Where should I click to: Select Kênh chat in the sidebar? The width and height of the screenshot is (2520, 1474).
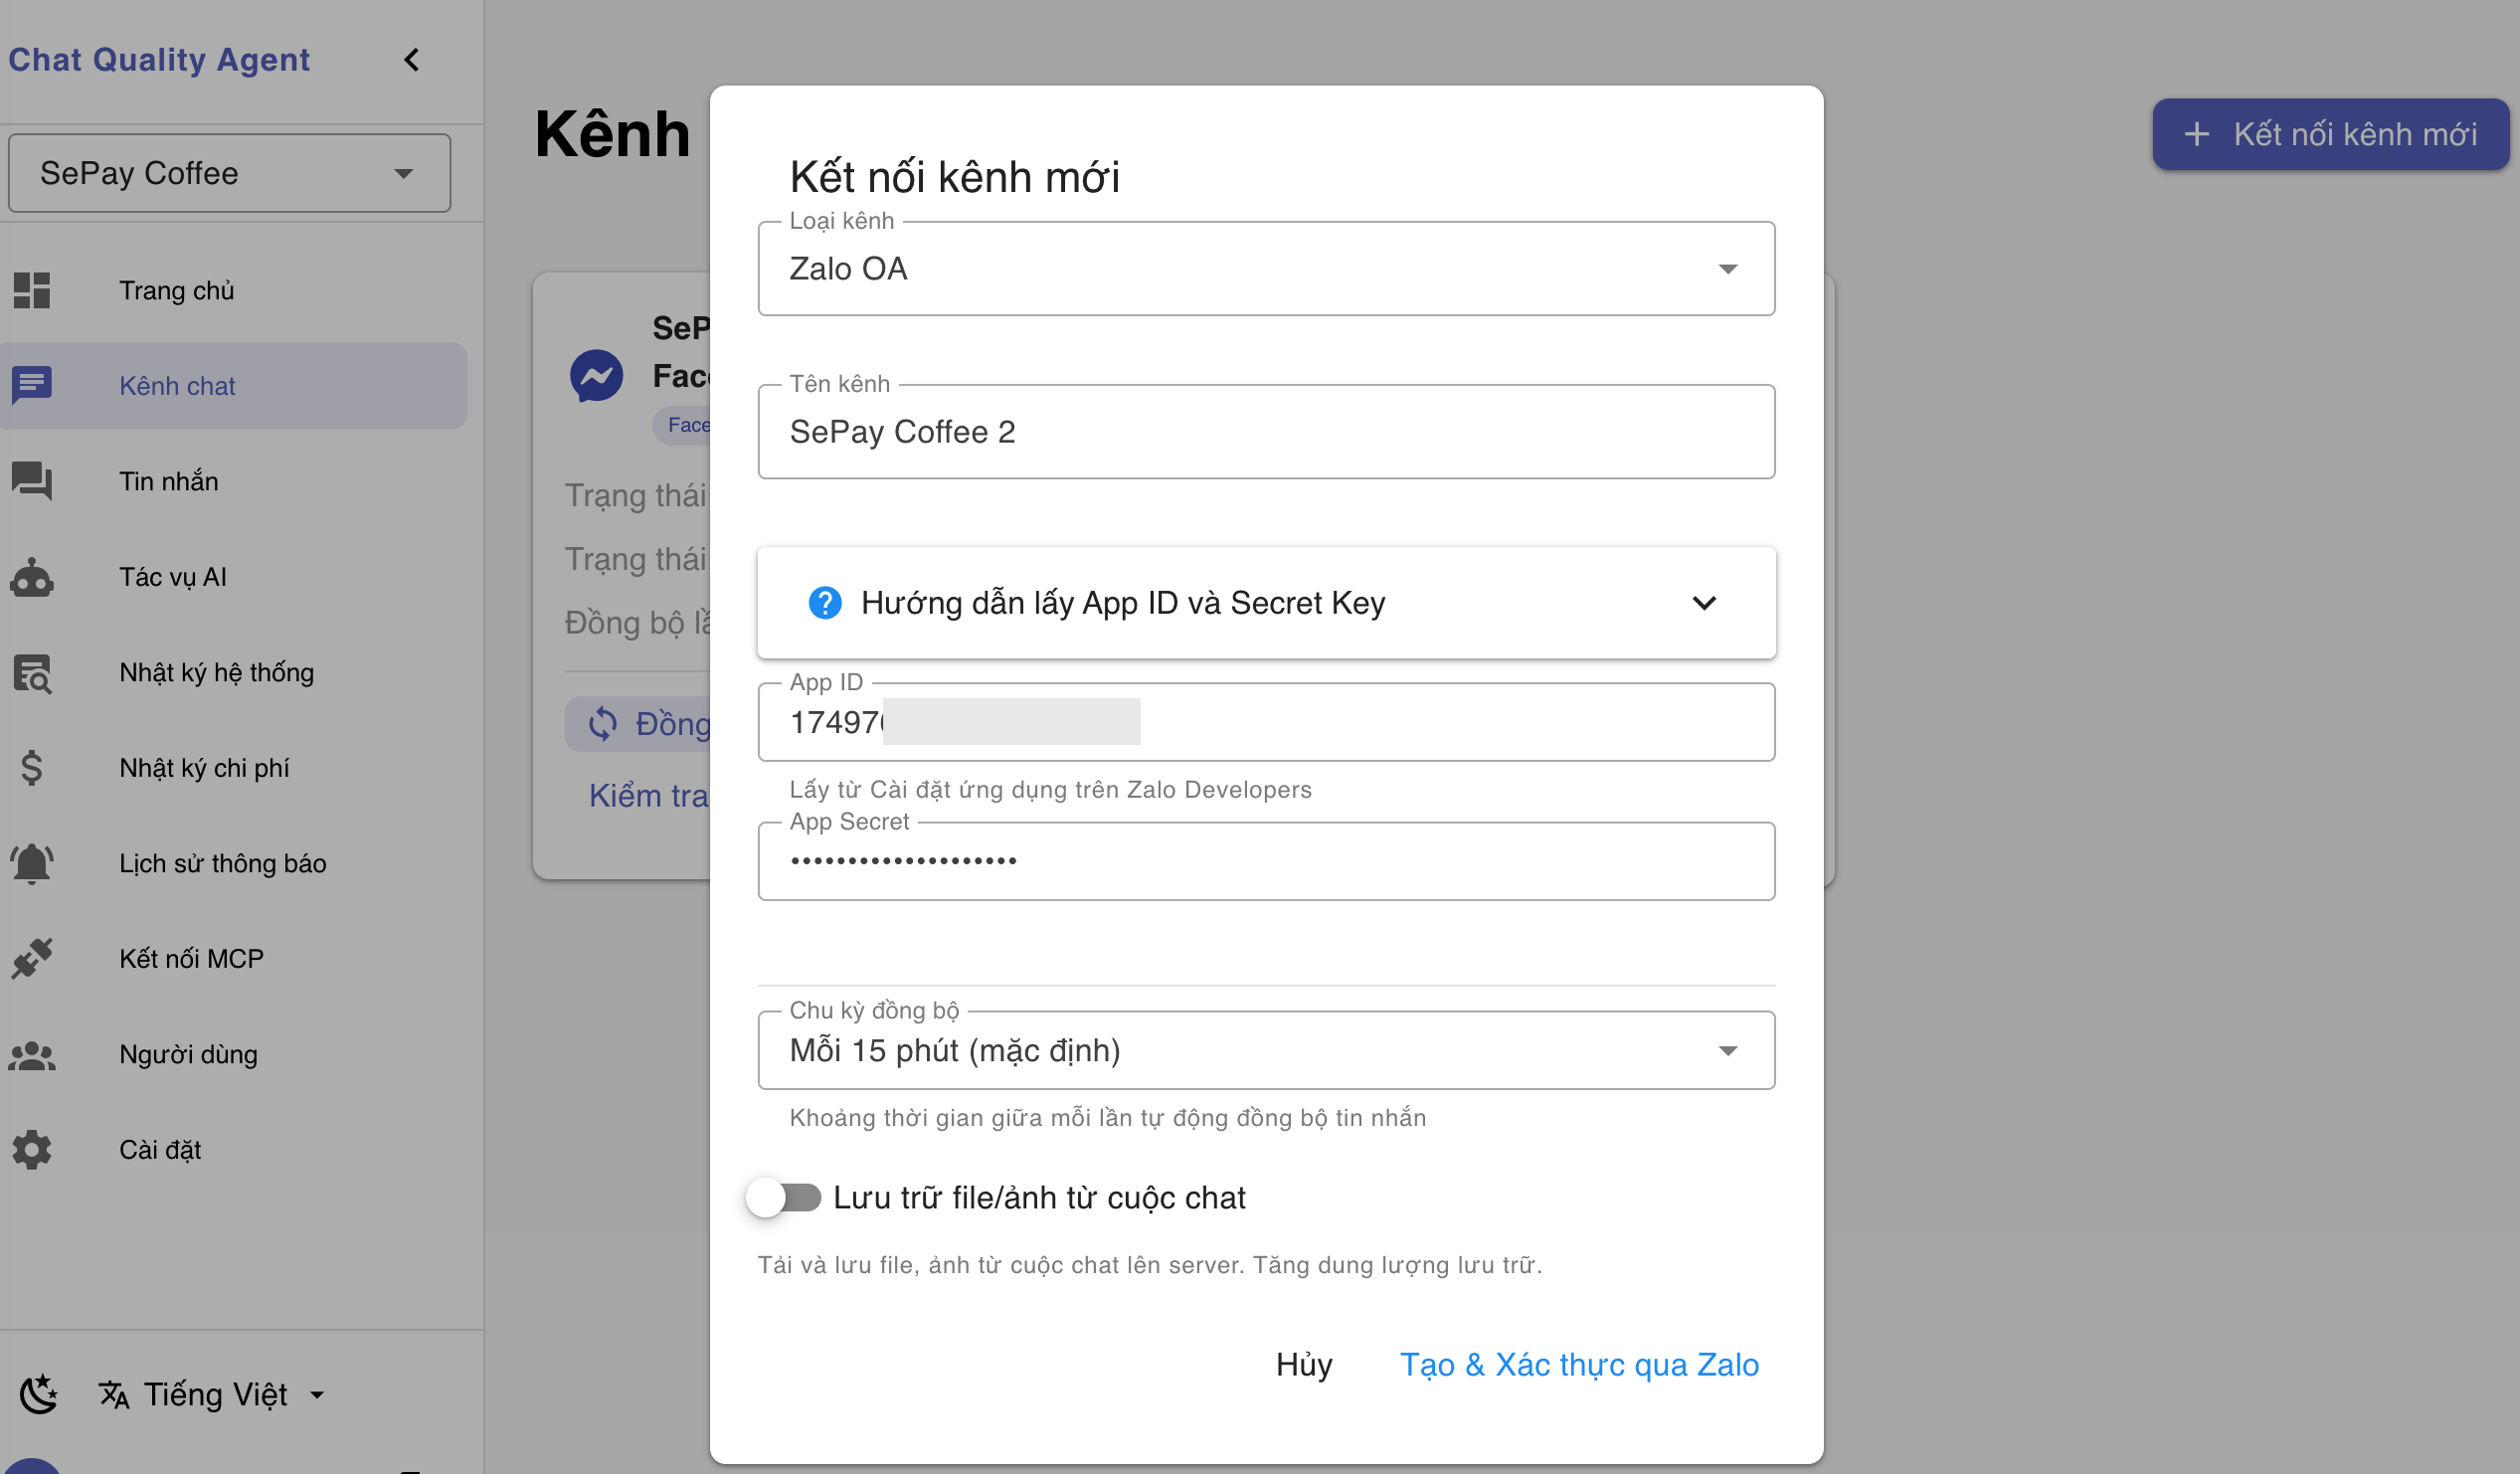click(x=176, y=385)
